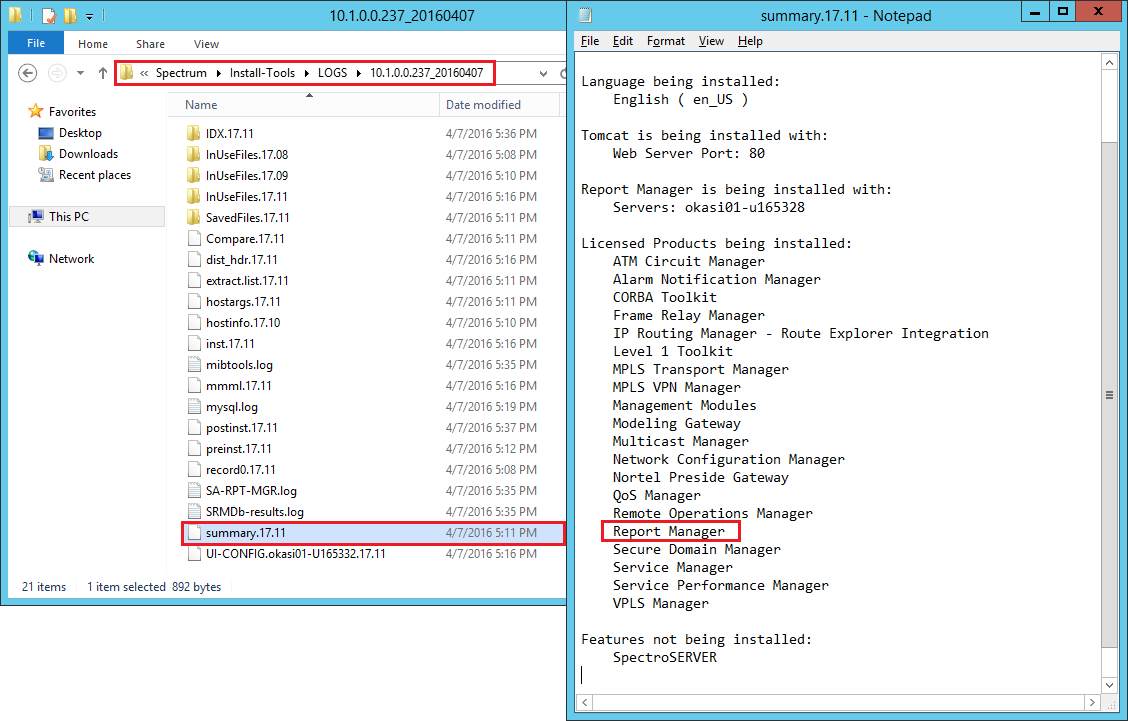
Task: Click the Up one level arrow
Action: click(102, 72)
